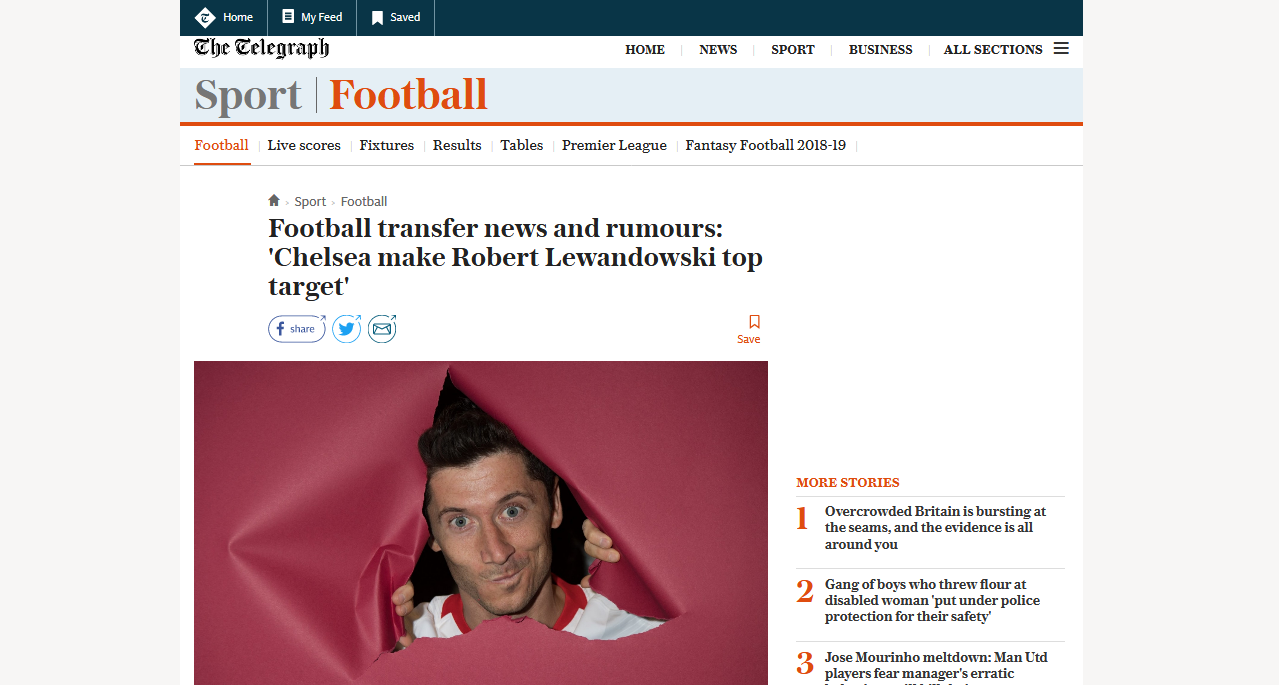Image resolution: width=1279 pixels, height=685 pixels.
Task: Open the News section in header
Action: click(718, 50)
